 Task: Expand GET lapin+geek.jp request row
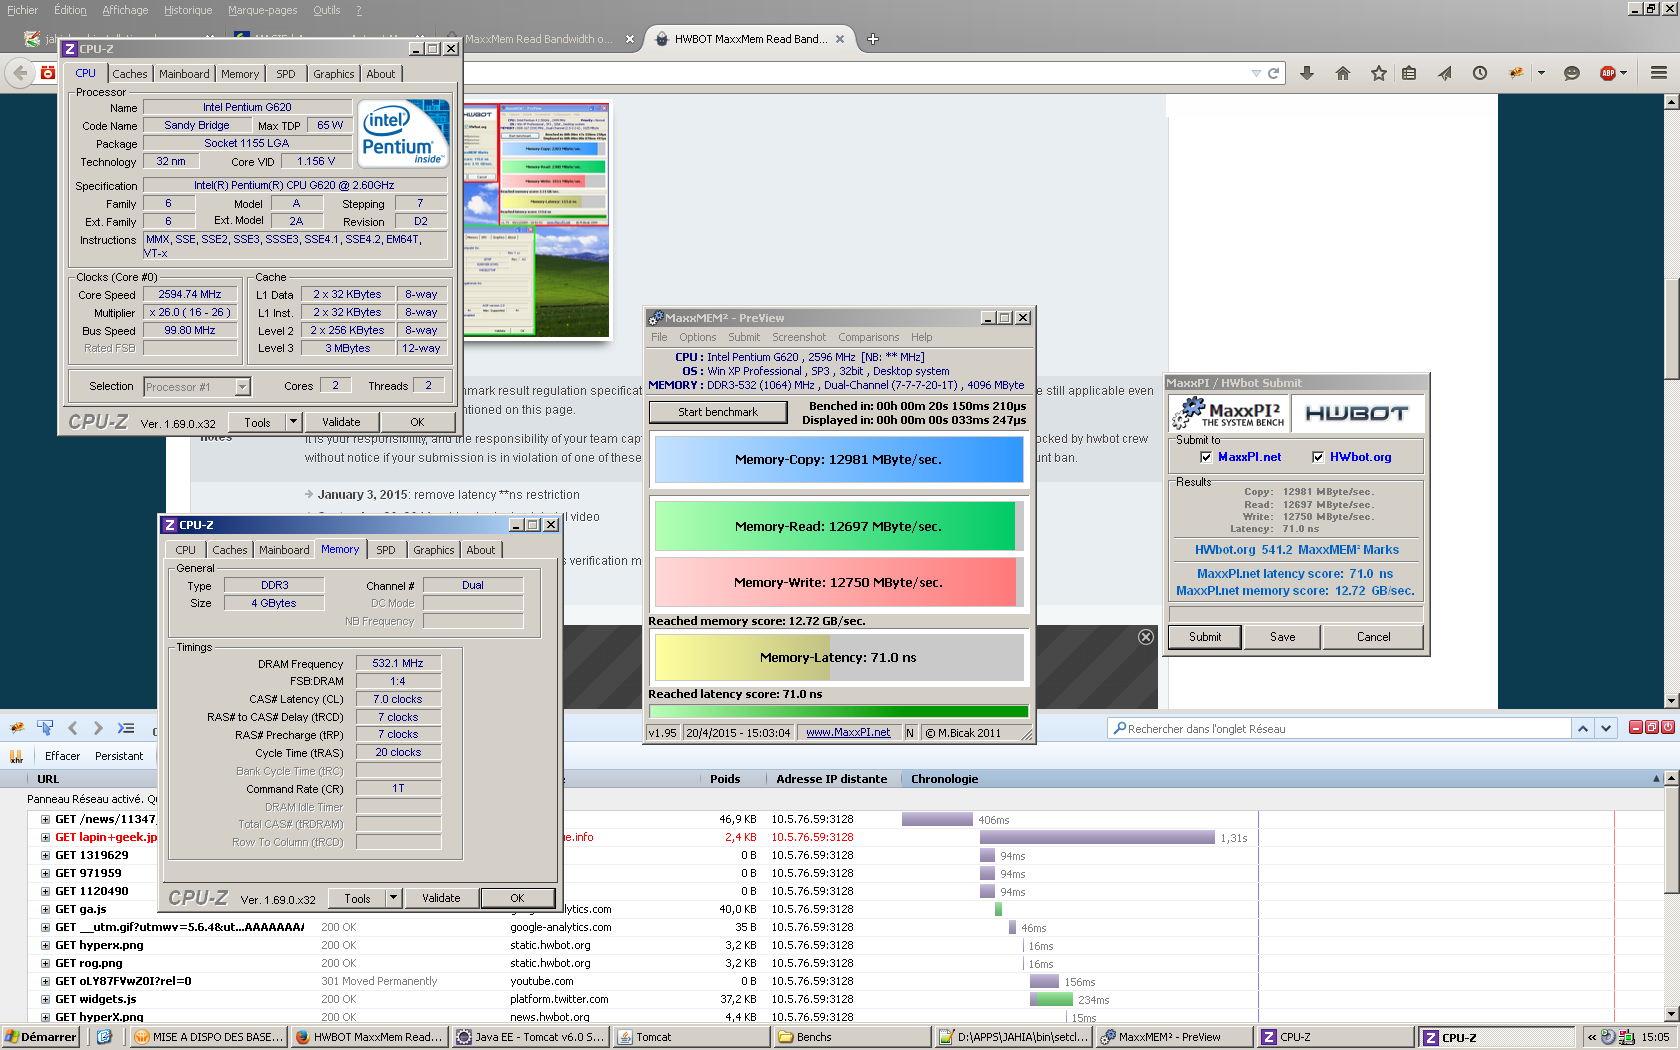(x=45, y=837)
